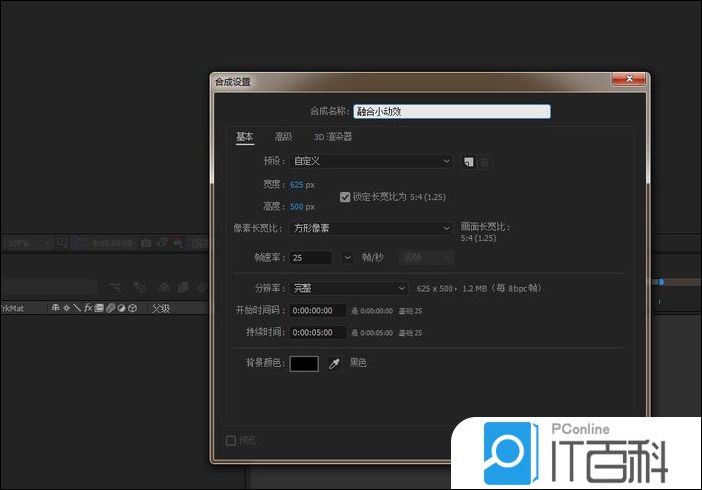Click the motion blur switch column icon
Screen dimensions: 702x490
click(x=111, y=308)
